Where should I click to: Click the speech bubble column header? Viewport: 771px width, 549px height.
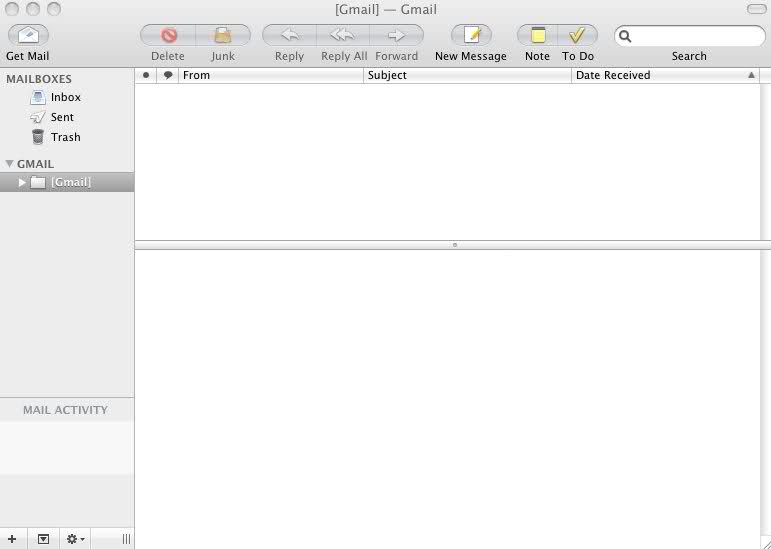(168, 75)
